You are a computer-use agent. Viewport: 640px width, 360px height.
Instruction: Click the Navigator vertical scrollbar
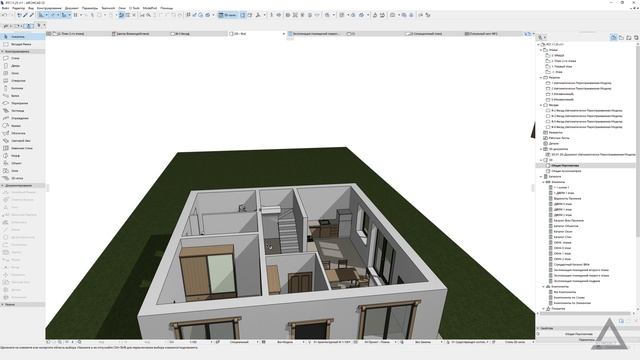pyautogui.click(x=638, y=139)
